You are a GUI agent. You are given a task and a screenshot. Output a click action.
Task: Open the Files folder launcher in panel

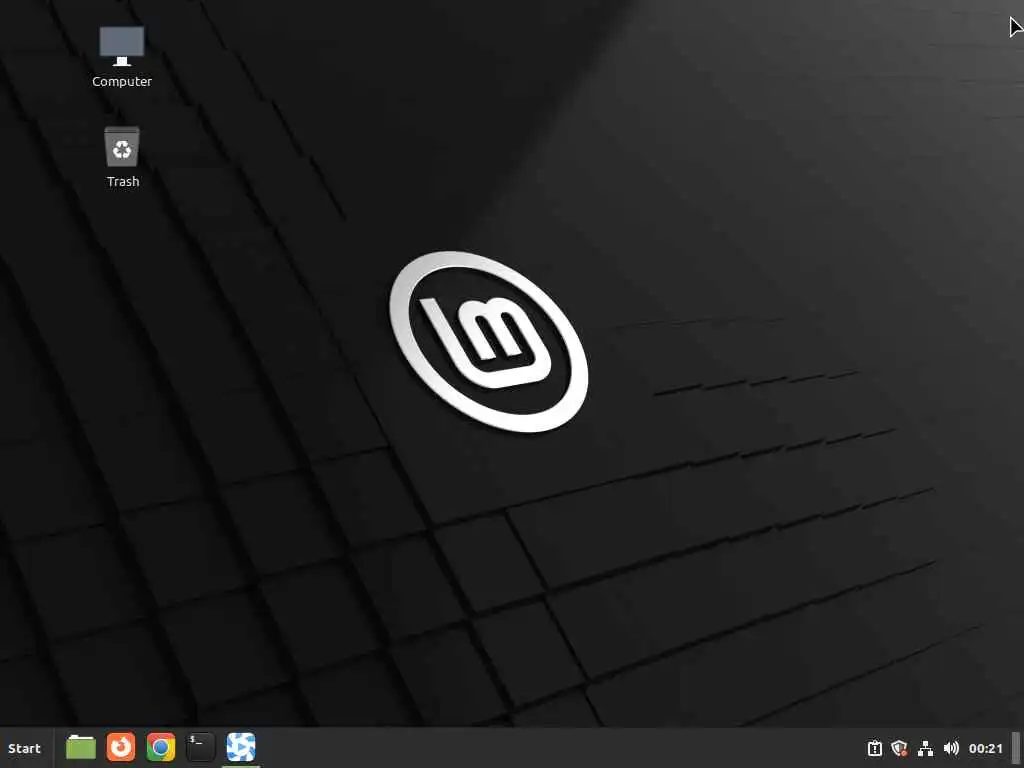point(81,748)
